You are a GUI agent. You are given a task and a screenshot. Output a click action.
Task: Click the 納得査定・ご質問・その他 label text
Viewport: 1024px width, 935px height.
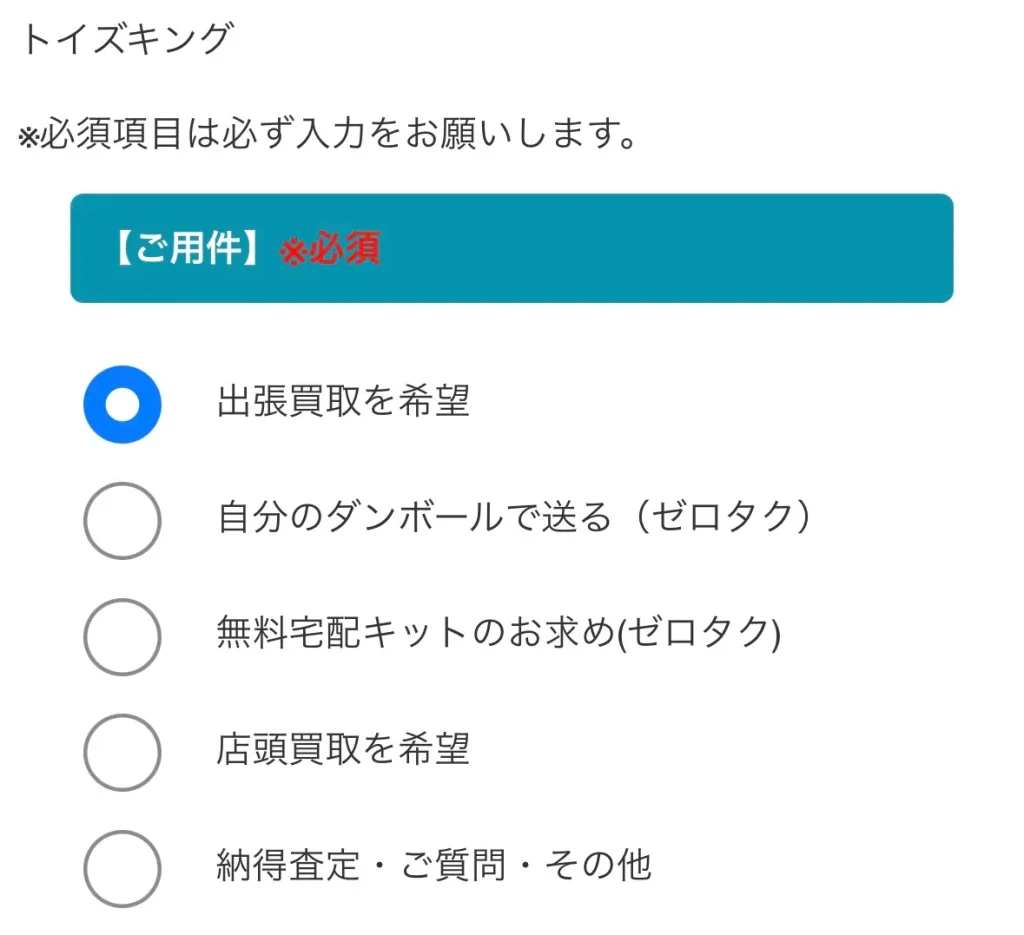pos(432,868)
